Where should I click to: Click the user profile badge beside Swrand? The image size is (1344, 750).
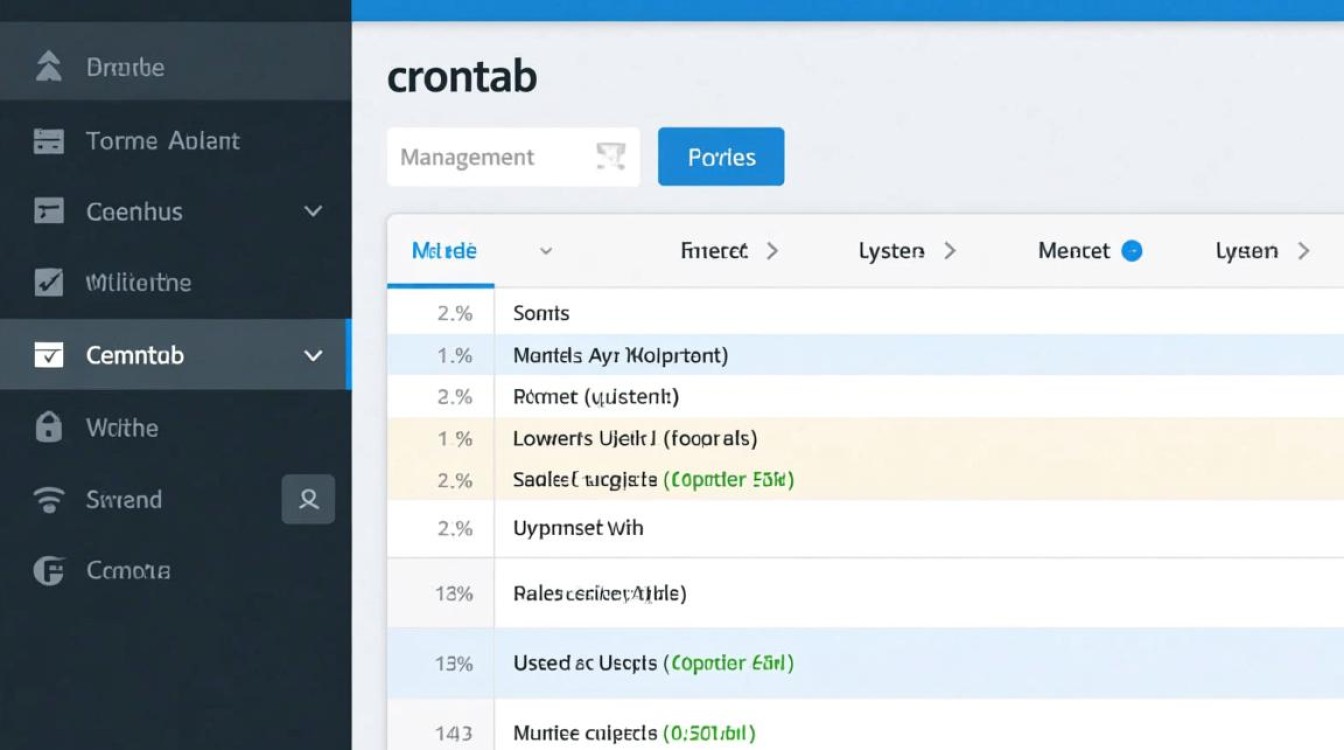click(308, 499)
